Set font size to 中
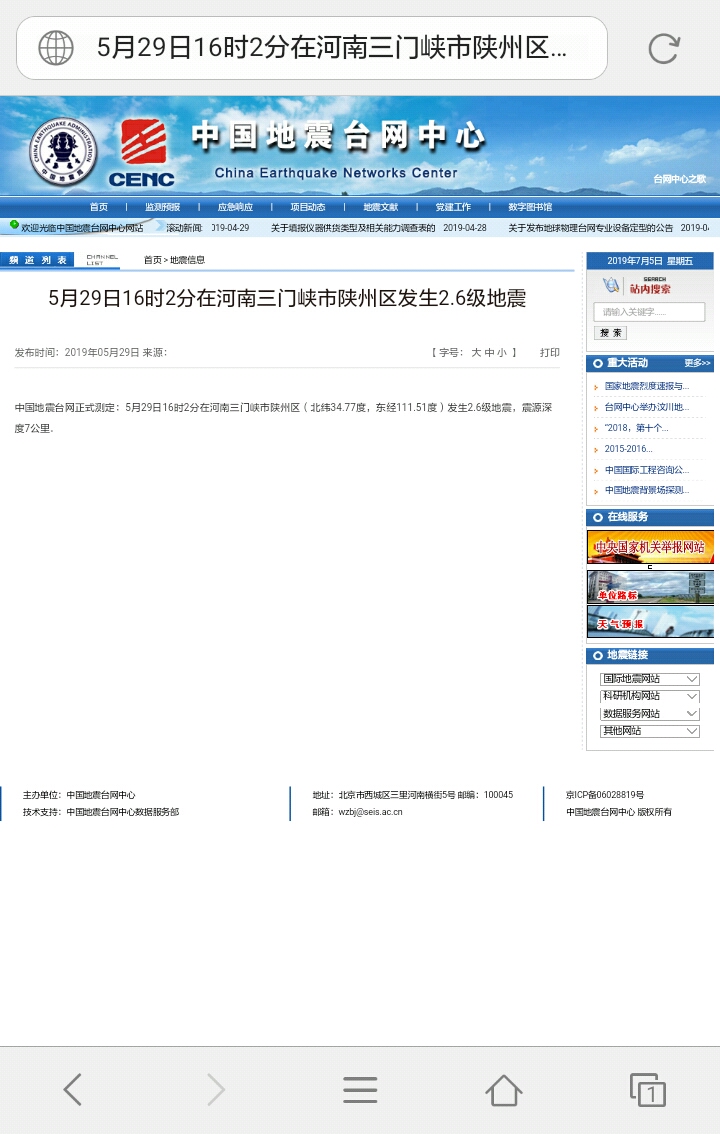This screenshot has height=1134, width=720. [x=489, y=352]
